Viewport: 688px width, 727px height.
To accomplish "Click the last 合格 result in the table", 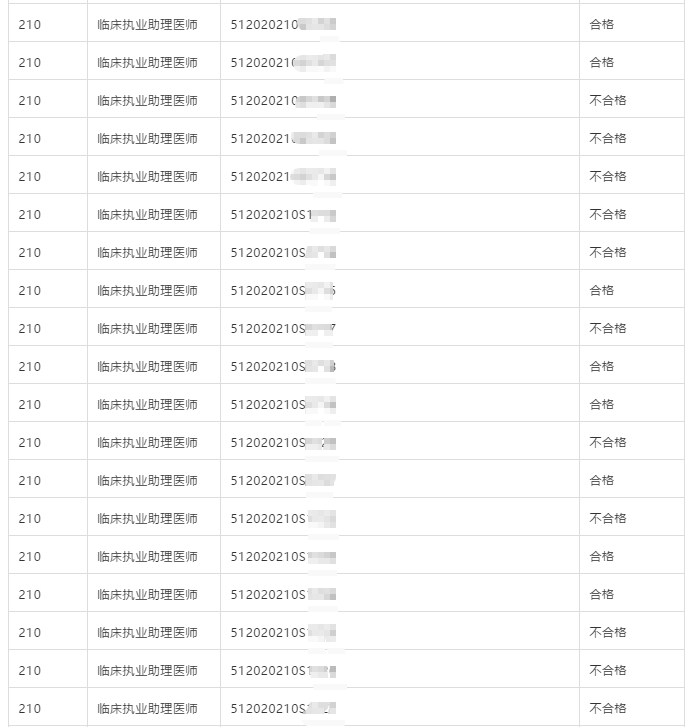I will pos(601,594).
